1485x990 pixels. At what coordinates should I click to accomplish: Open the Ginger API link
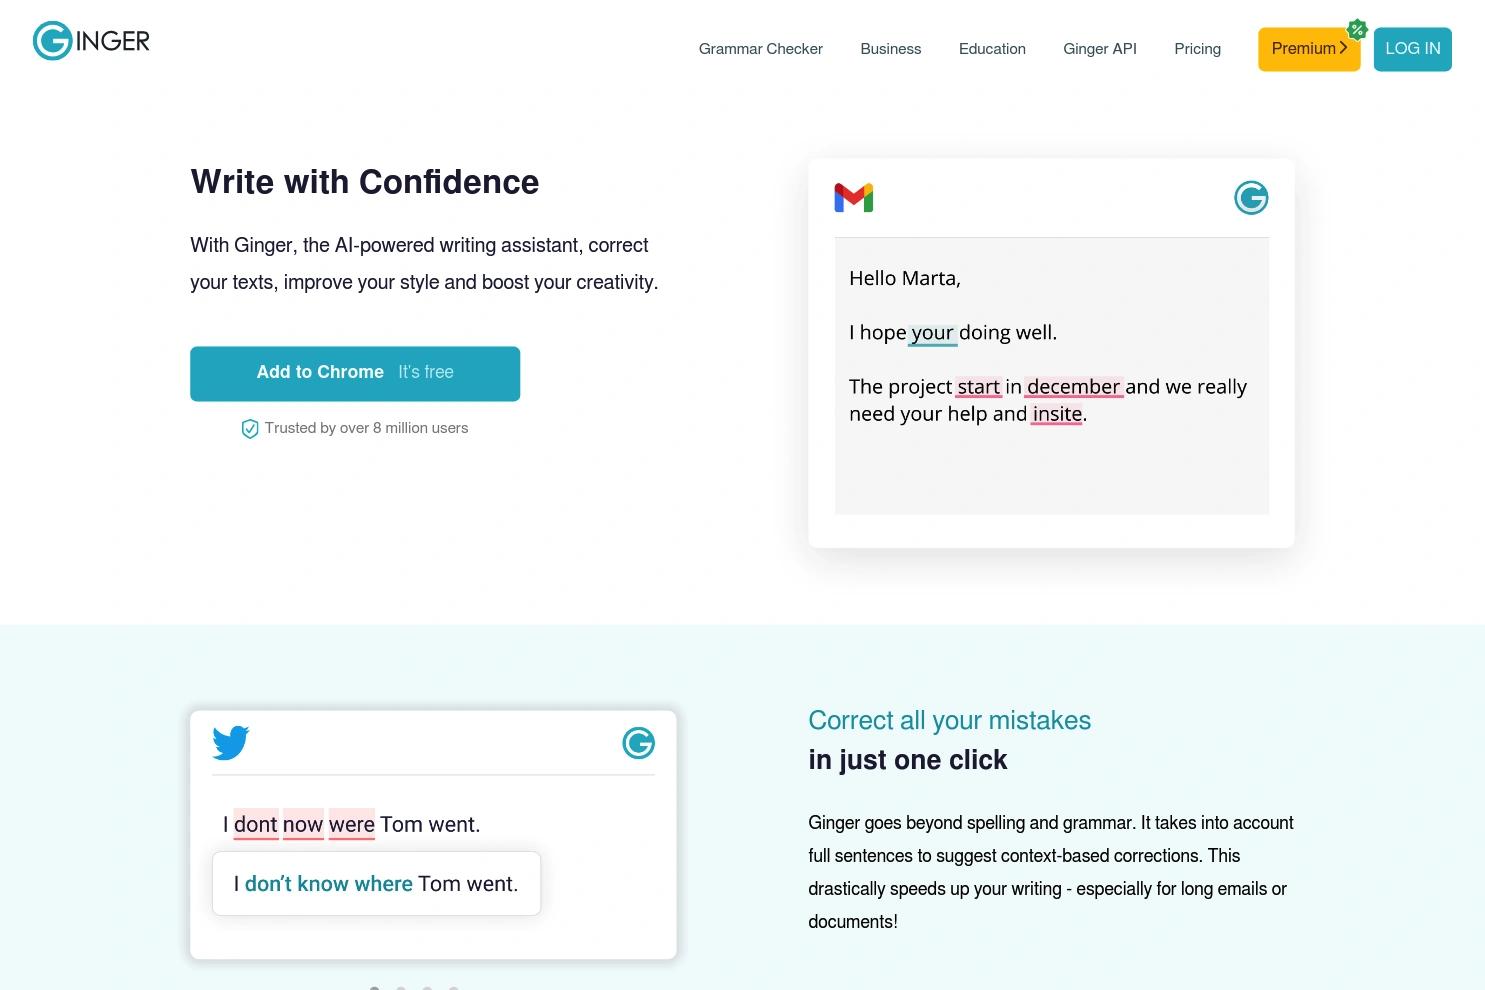pos(1099,49)
